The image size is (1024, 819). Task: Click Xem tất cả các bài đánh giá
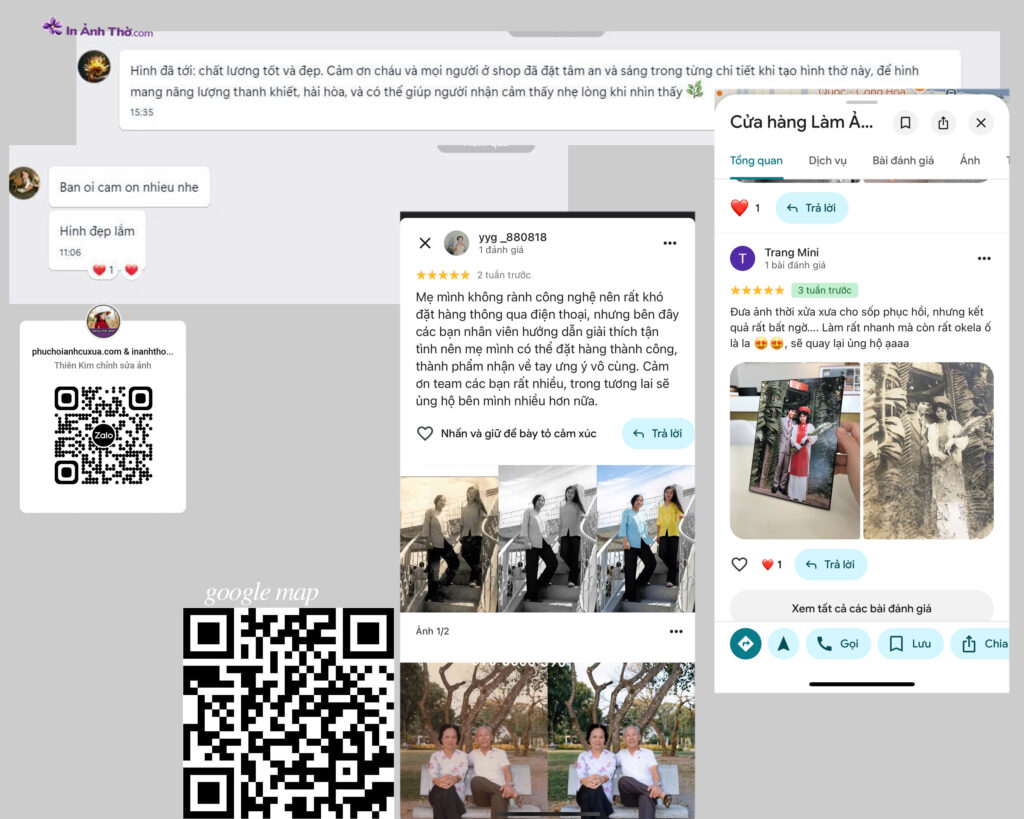pyautogui.click(x=861, y=608)
